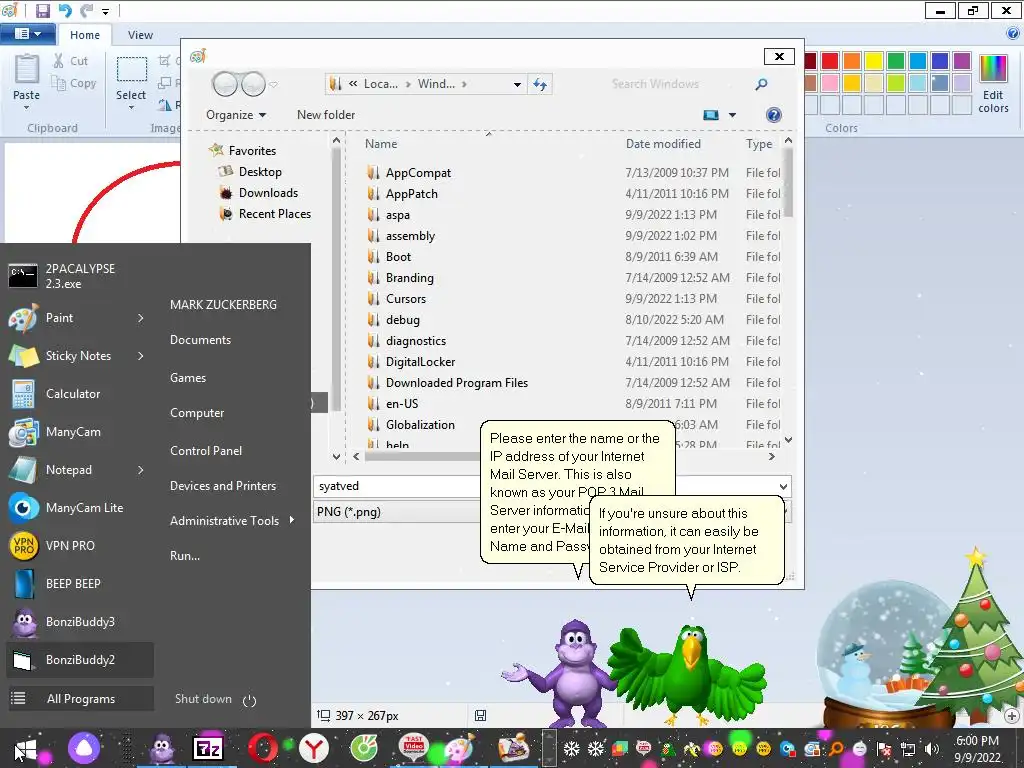Image resolution: width=1024 pixels, height=768 pixels.
Task: Click the change view icon in dialog toolbar
Action: pyautogui.click(x=711, y=115)
